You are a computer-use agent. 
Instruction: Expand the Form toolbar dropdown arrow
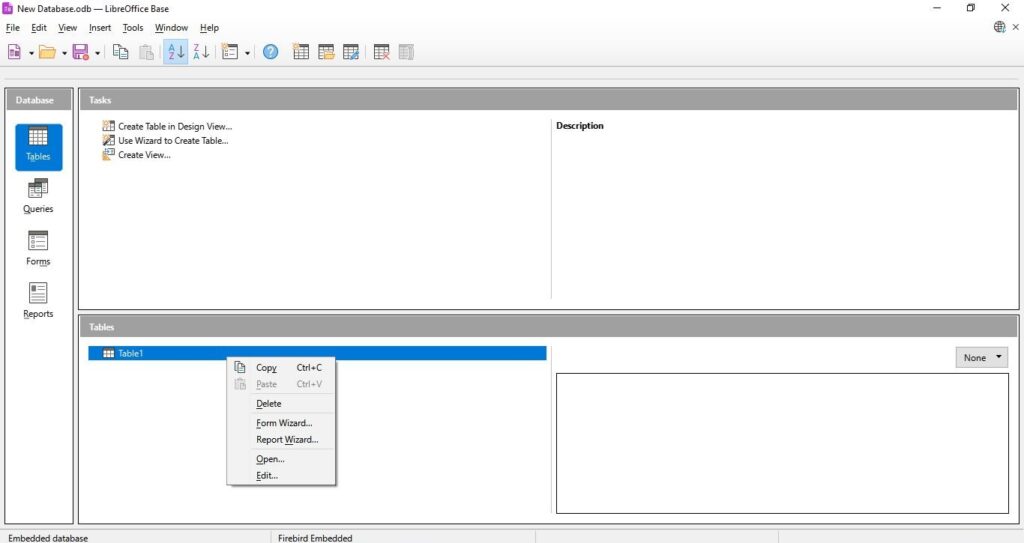pos(247,53)
